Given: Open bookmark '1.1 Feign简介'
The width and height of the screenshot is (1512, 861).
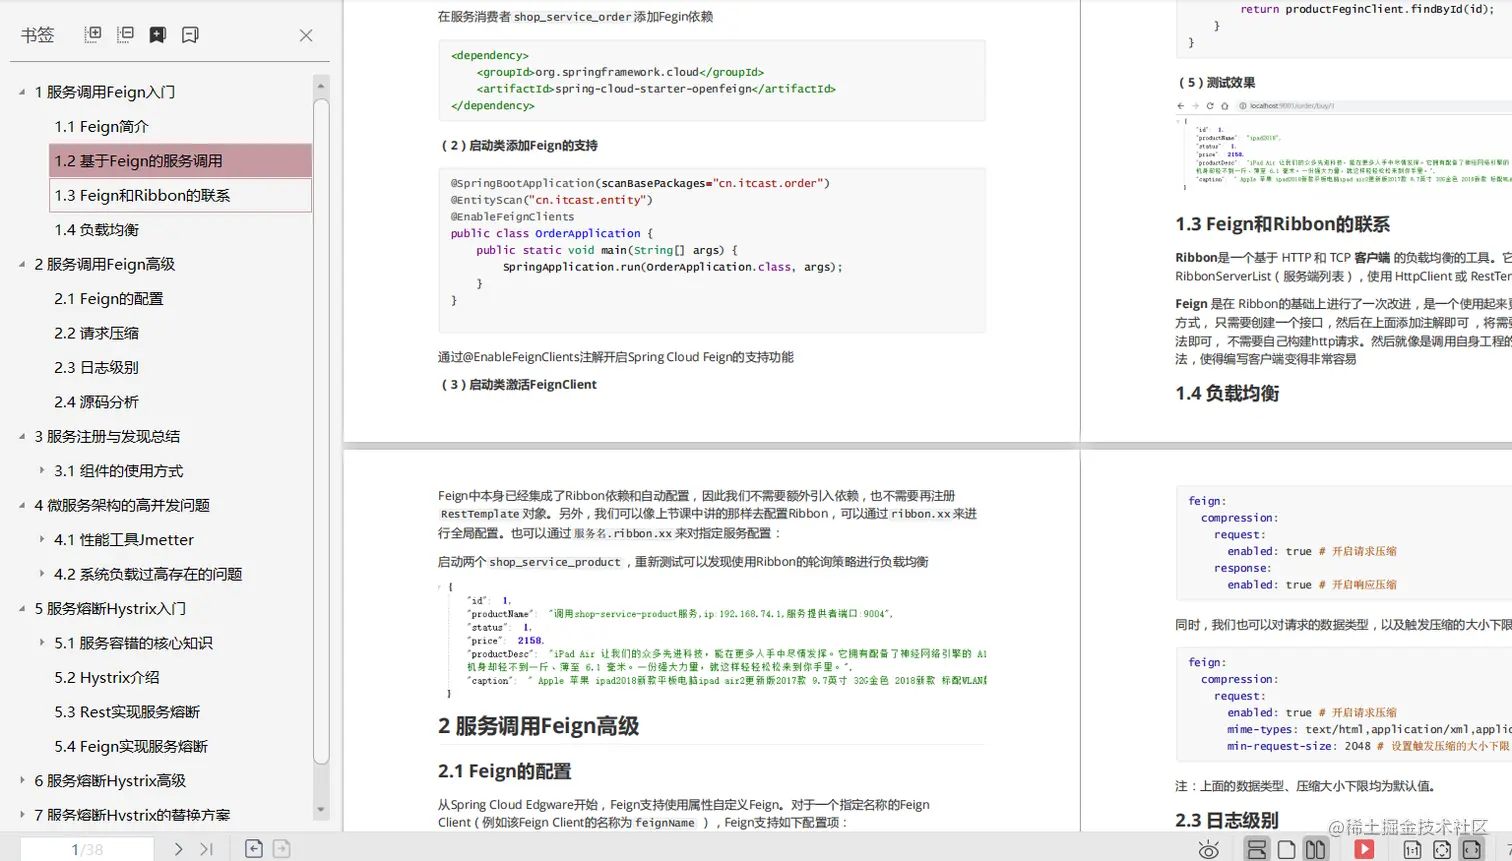Looking at the screenshot, I should pyautogui.click(x=101, y=126).
